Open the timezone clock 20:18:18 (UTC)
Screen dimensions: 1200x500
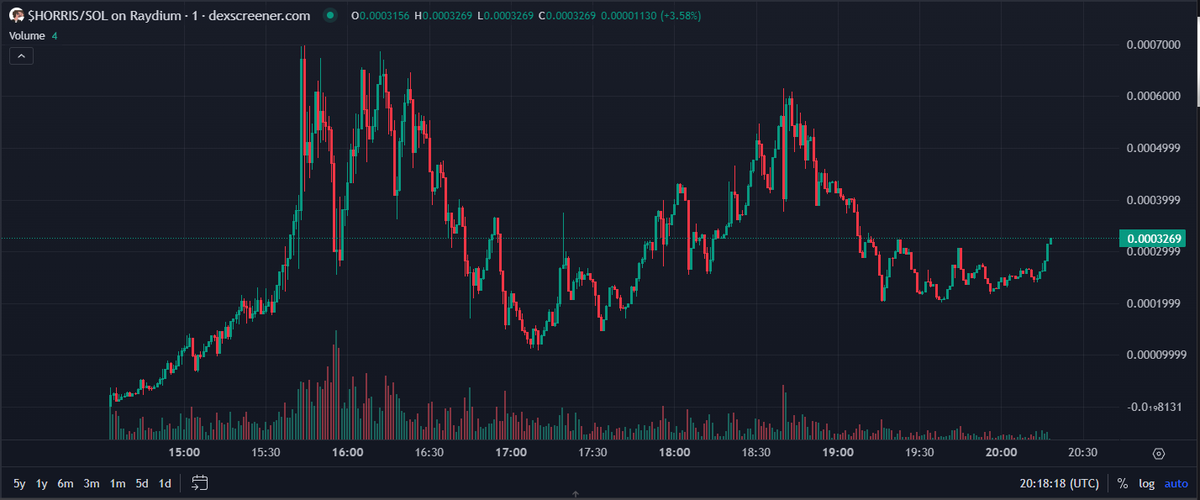1061,483
